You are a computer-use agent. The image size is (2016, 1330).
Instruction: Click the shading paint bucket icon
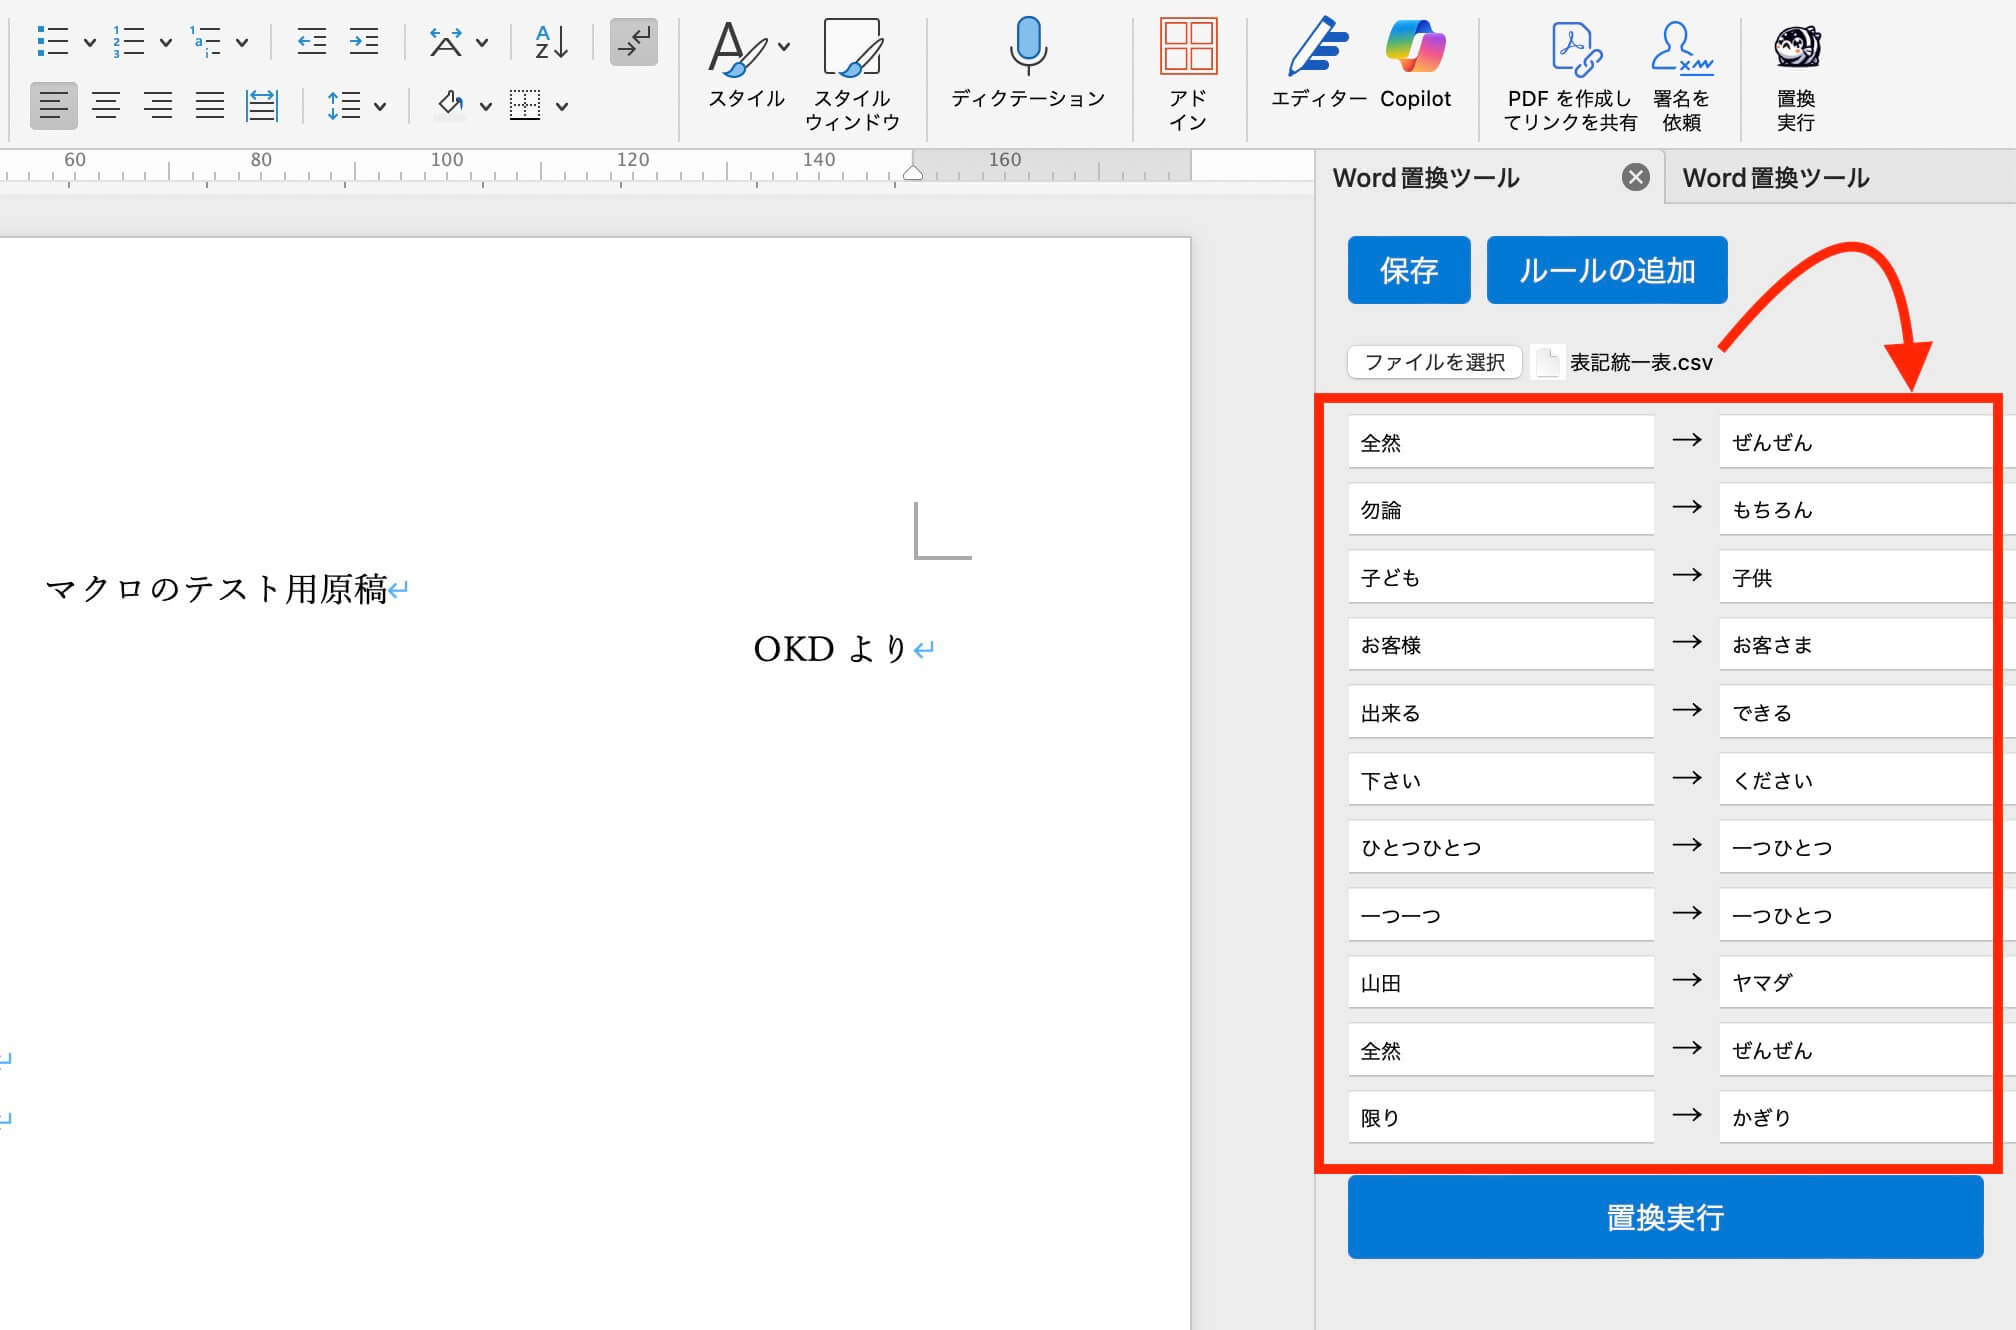coord(450,105)
